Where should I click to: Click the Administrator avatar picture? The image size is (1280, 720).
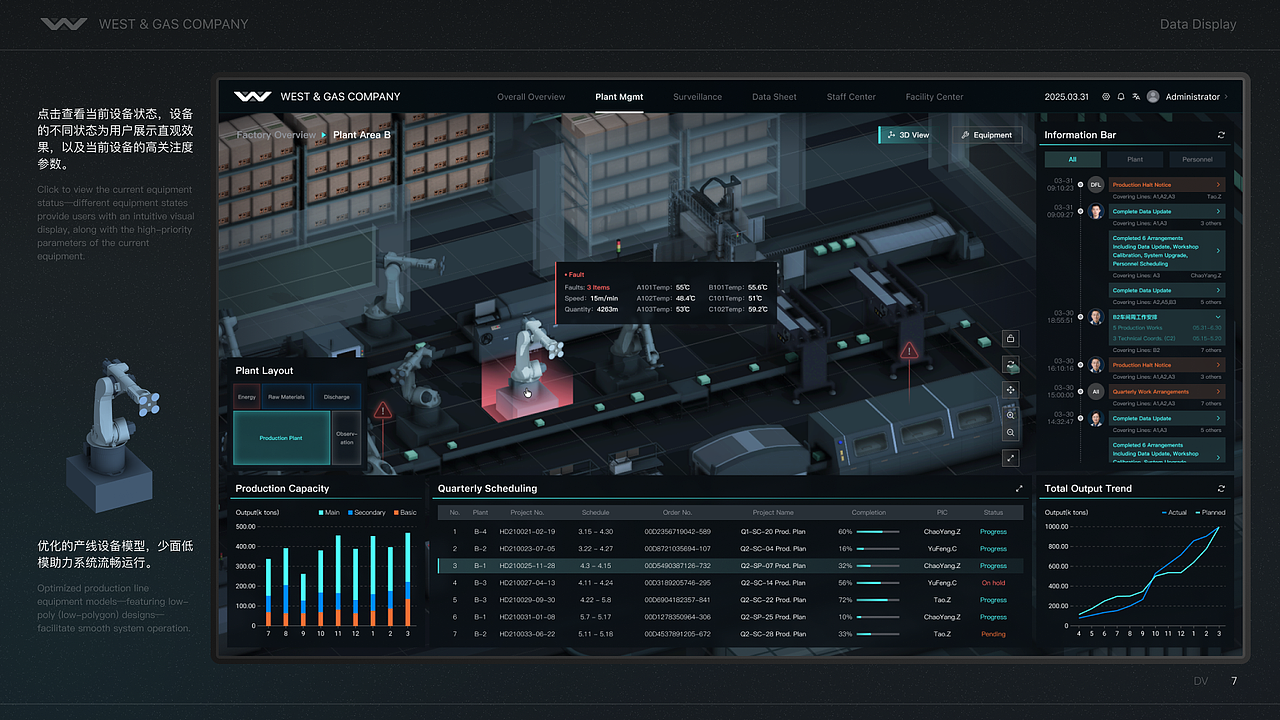[1153, 97]
